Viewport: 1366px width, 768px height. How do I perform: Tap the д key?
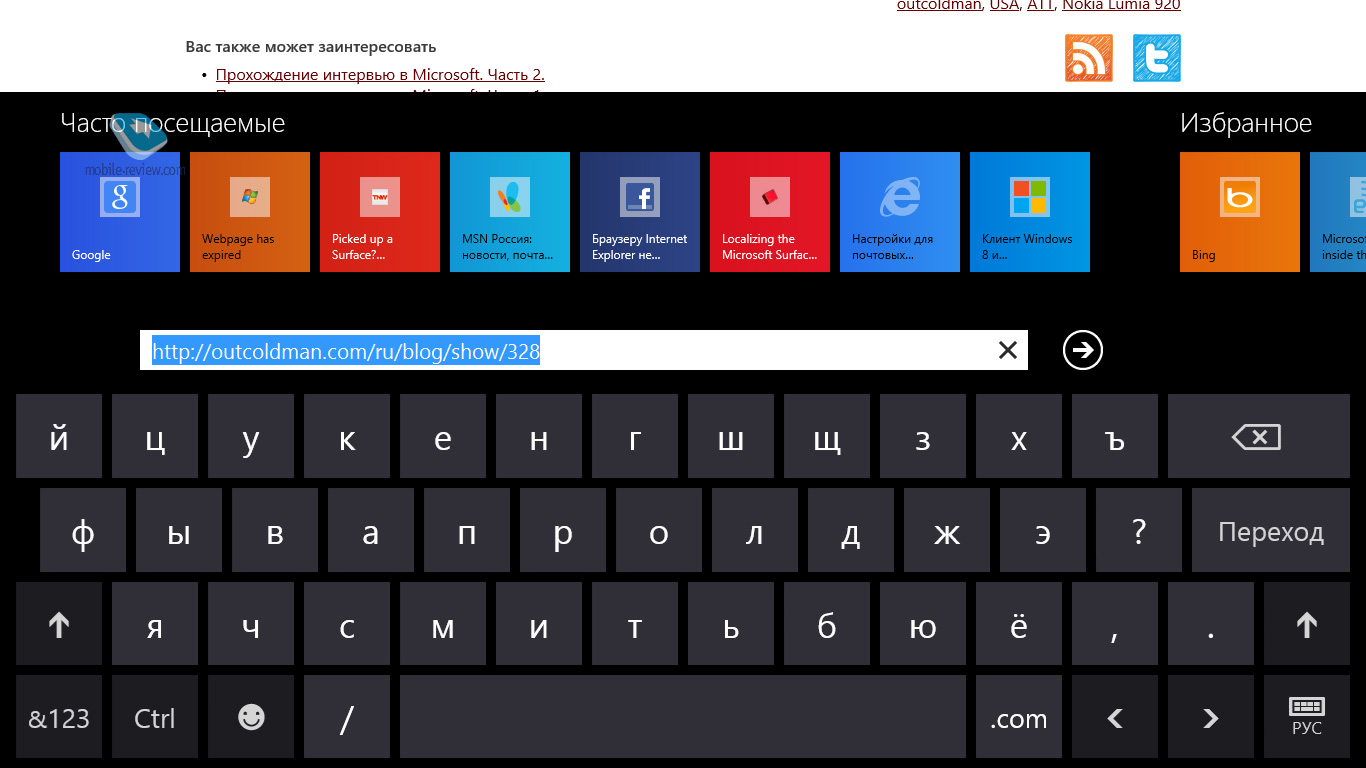[x=851, y=530]
